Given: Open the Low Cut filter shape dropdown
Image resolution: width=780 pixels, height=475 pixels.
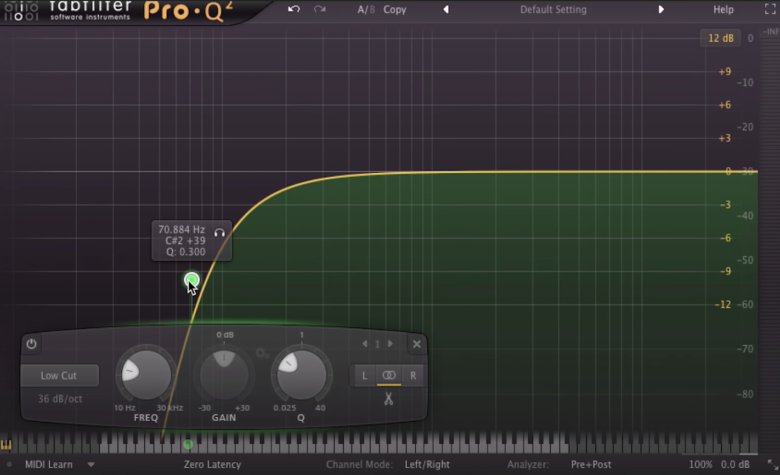Looking at the screenshot, I should (x=59, y=376).
